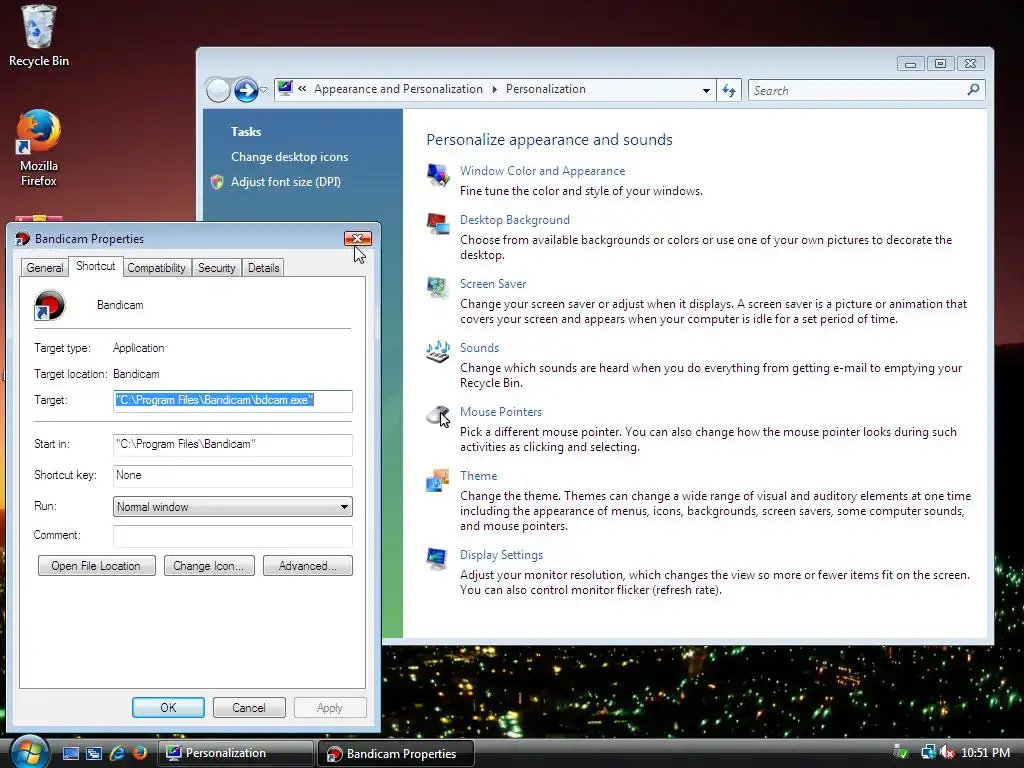Screen dimensions: 1024x768
Task: Click the shield icon beside Adjust font size
Action: point(217,182)
